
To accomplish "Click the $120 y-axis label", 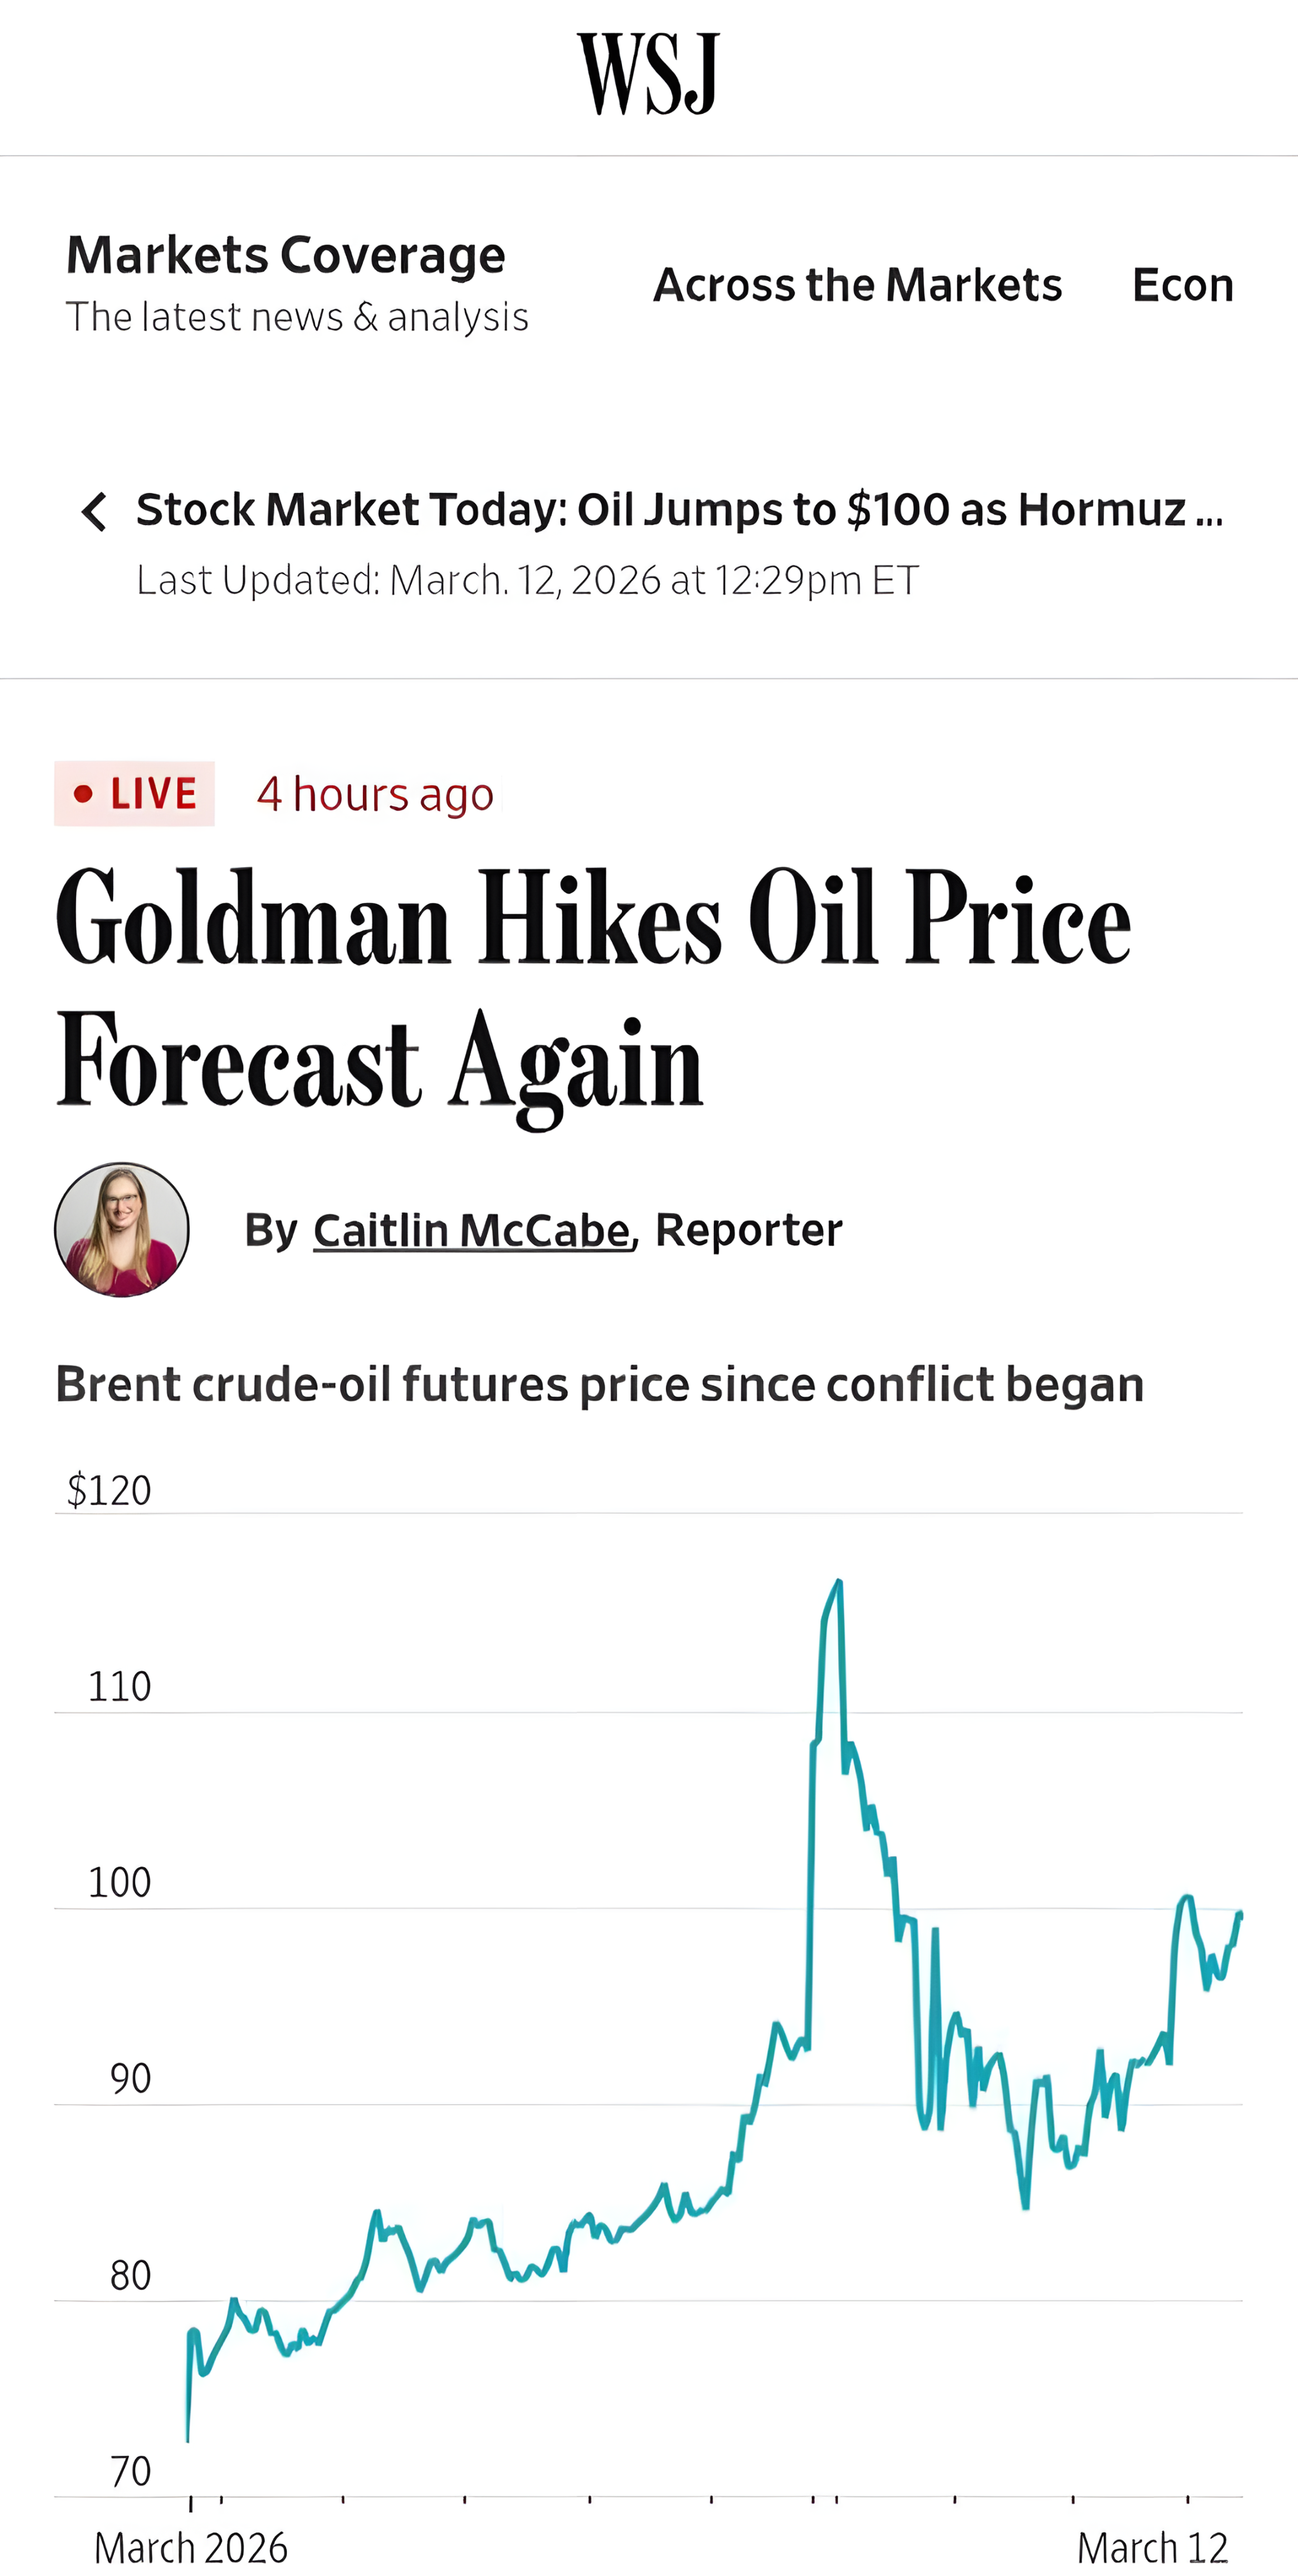I will (x=109, y=1491).
